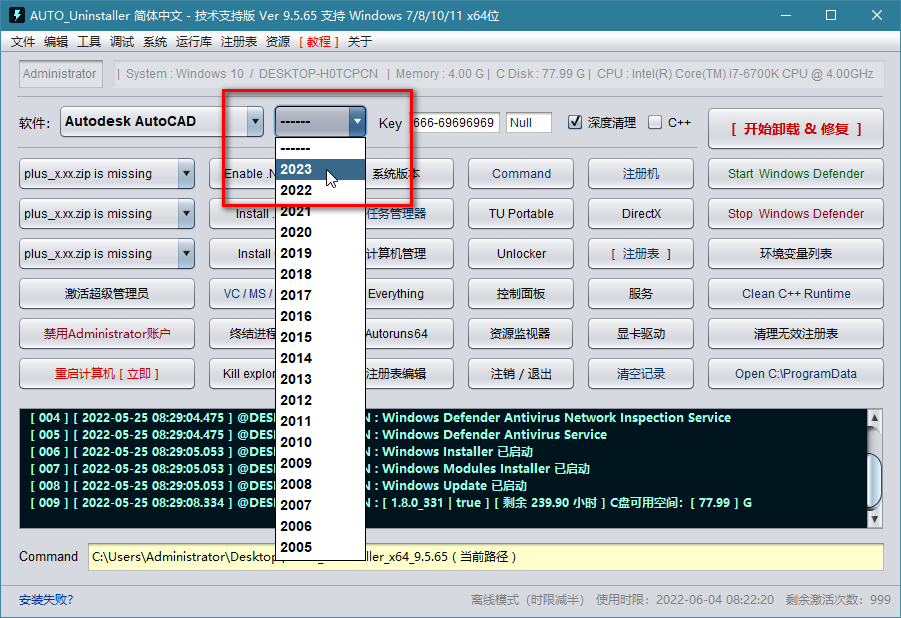This screenshot has width=901, height=618.
Task: Open the red [ 教程 ] menu
Action: point(319,41)
